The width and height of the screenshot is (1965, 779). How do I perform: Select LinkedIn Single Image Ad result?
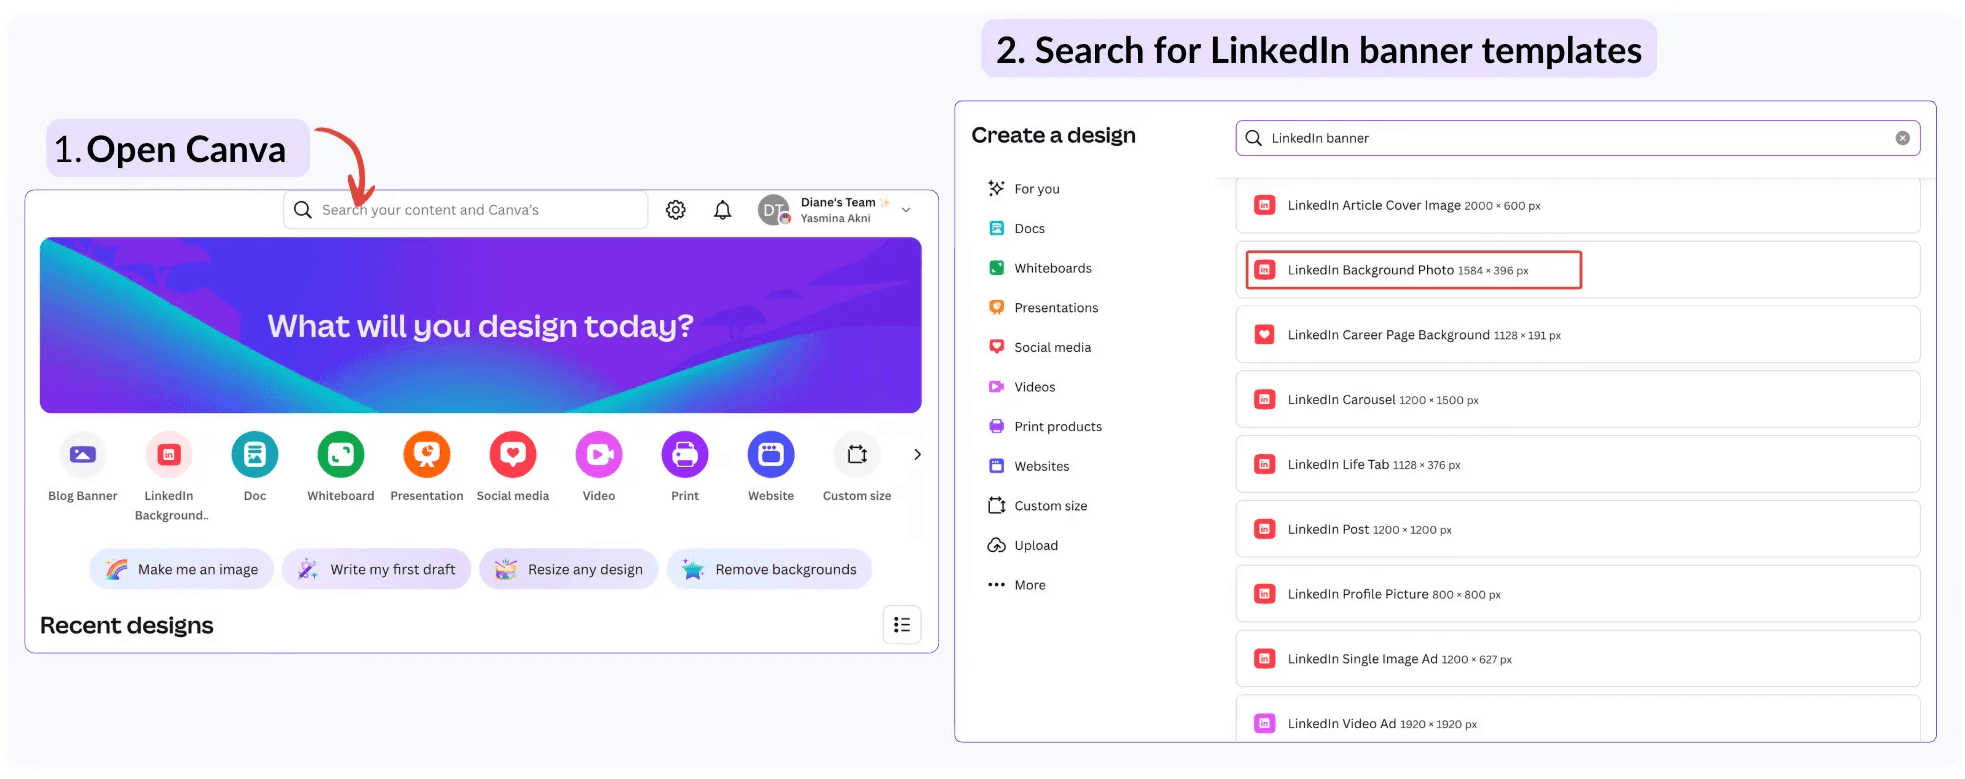click(1578, 659)
